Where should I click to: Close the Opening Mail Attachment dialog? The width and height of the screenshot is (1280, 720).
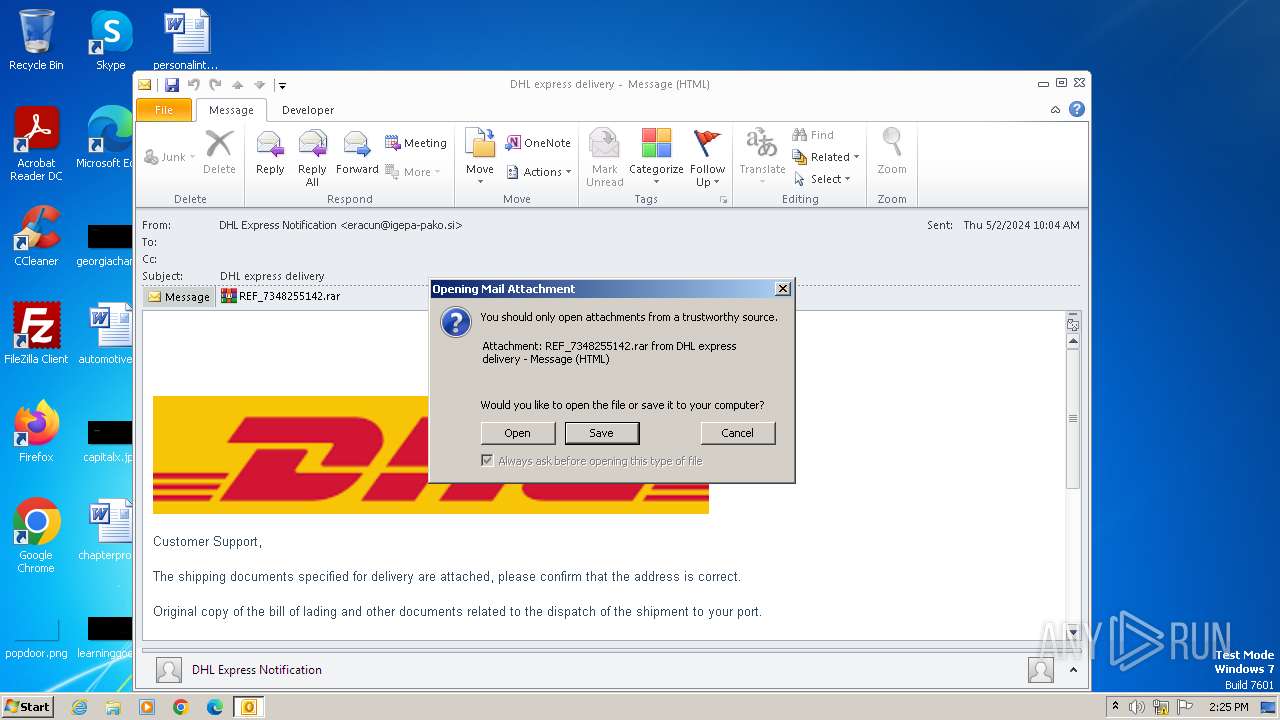pyautogui.click(x=783, y=288)
